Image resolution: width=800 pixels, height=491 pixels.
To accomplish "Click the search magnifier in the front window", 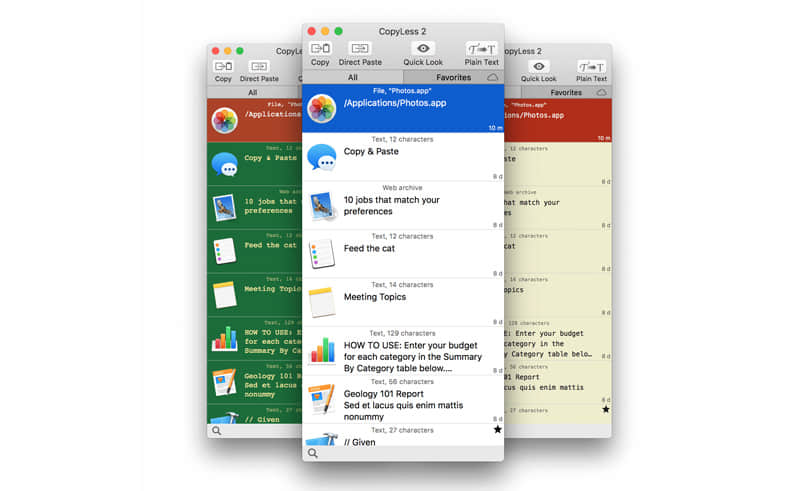I will [x=313, y=453].
